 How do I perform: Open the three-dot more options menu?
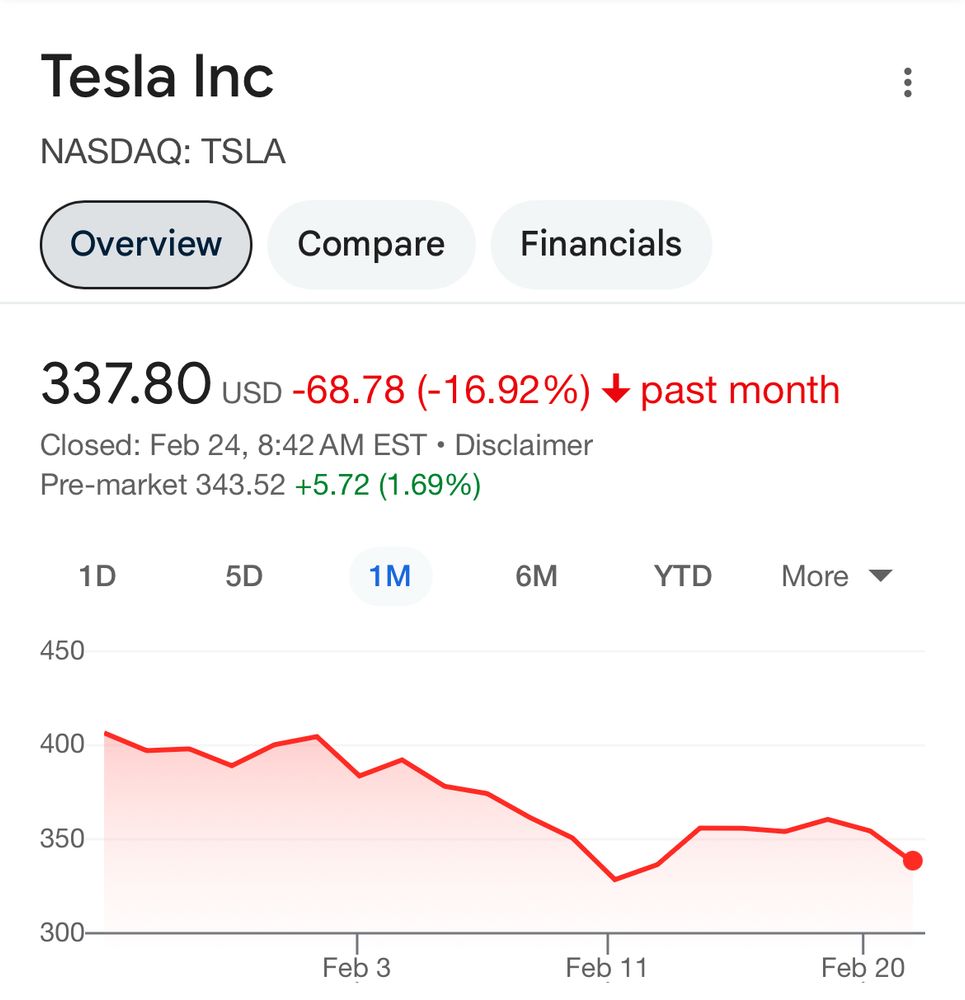(x=907, y=82)
